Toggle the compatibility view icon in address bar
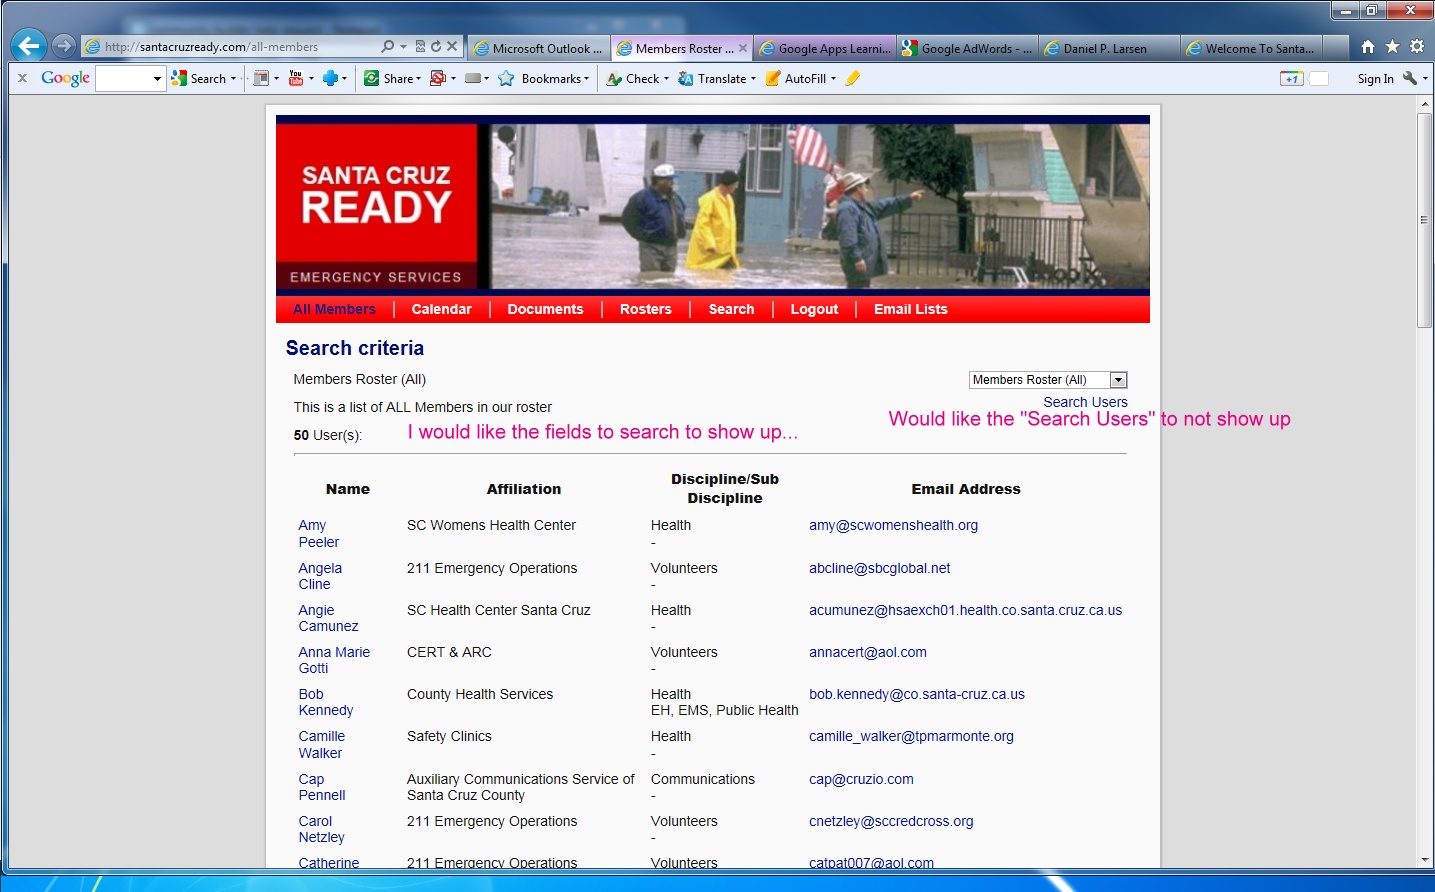 tap(420, 46)
